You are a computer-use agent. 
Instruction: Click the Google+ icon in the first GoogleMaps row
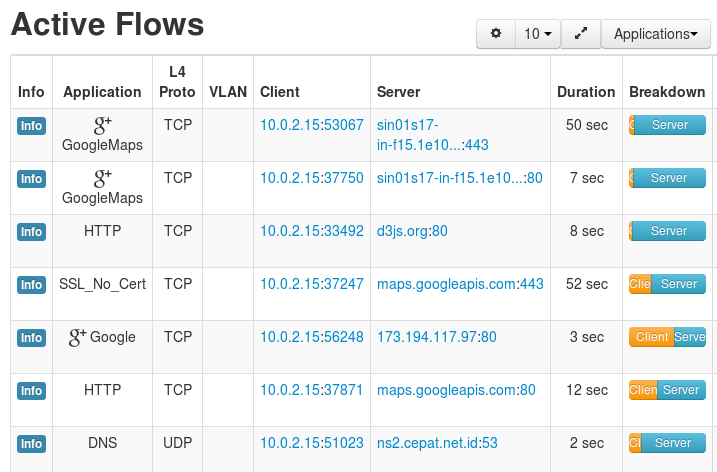[x=102, y=125]
